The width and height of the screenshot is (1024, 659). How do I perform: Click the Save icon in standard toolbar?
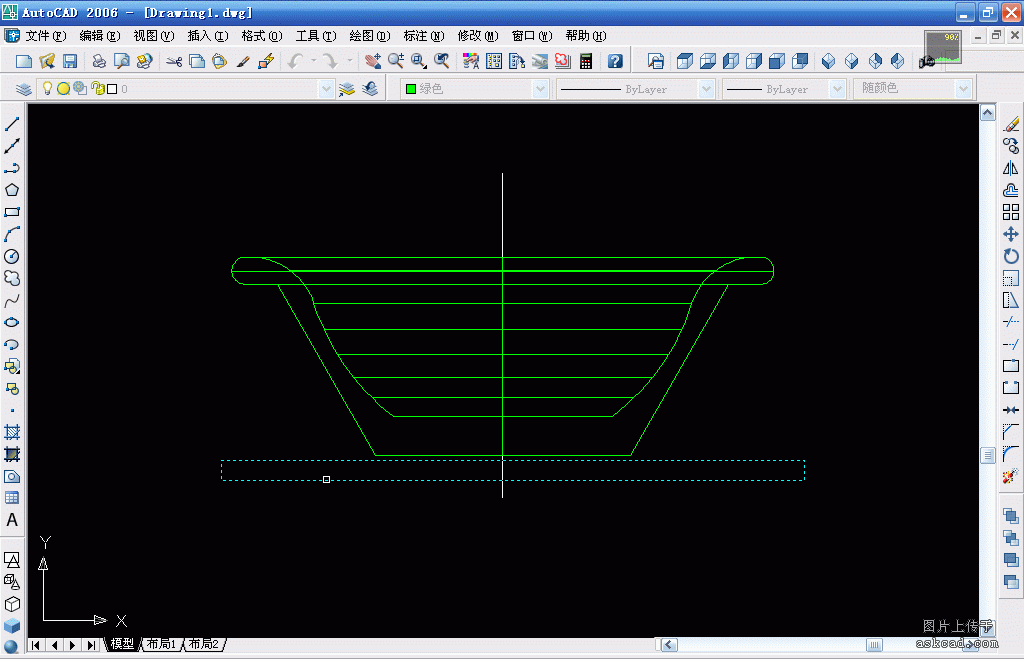click(x=70, y=61)
